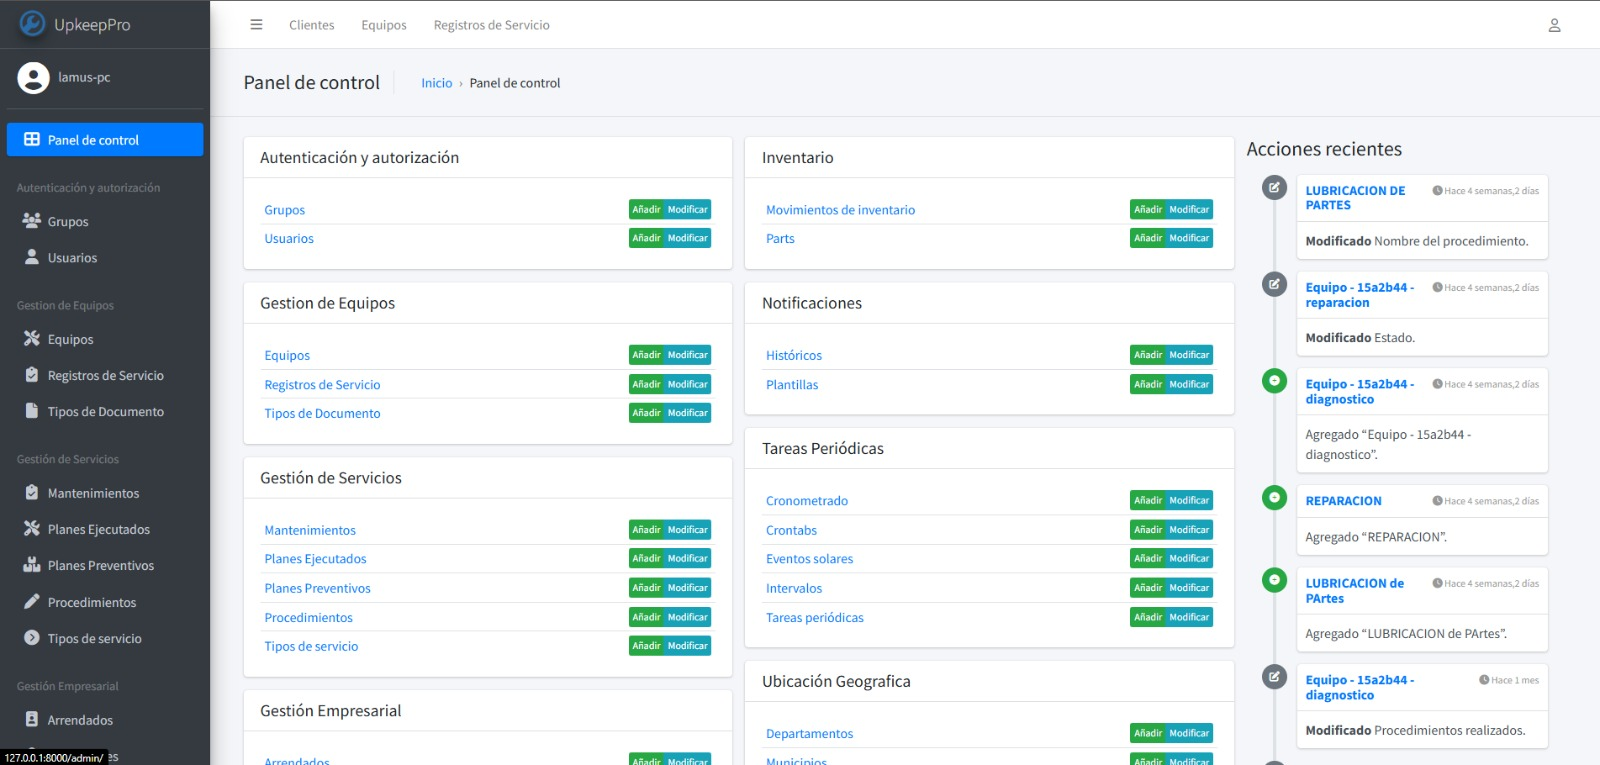Open the Históricos link under Notificaciones
This screenshot has height=765, width=1600.
794,356
